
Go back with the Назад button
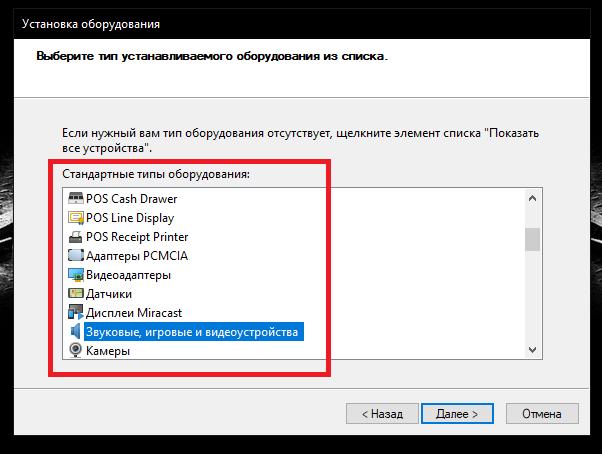(x=382, y=414)
